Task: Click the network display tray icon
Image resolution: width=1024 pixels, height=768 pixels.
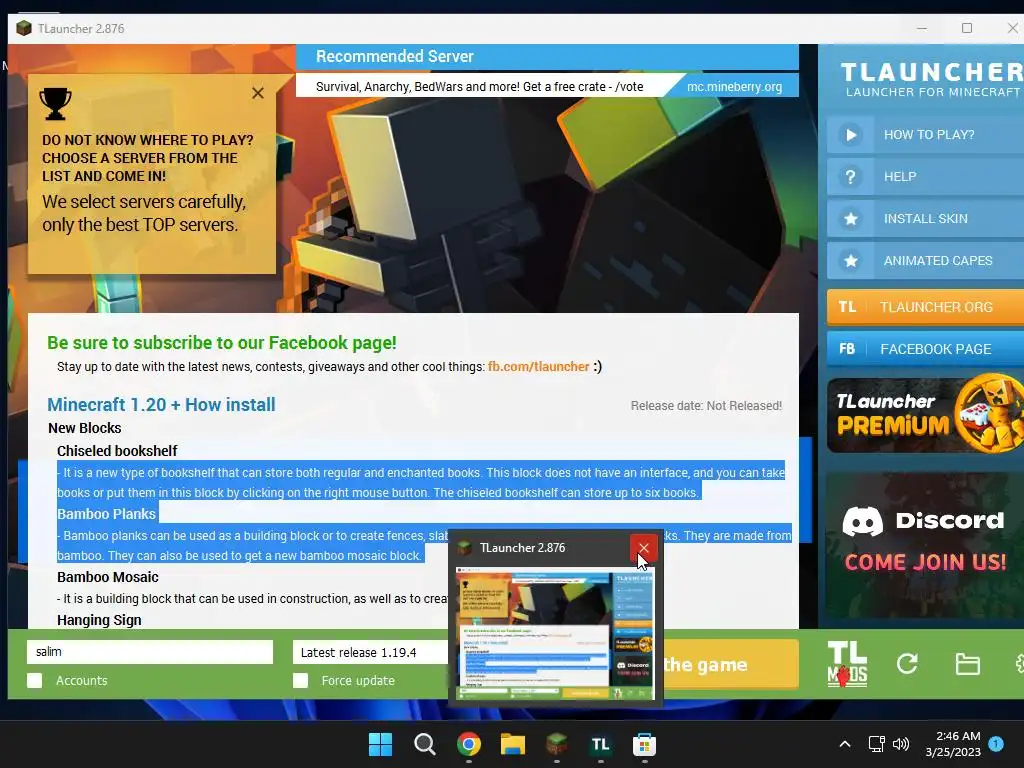Action: point(876,744)
